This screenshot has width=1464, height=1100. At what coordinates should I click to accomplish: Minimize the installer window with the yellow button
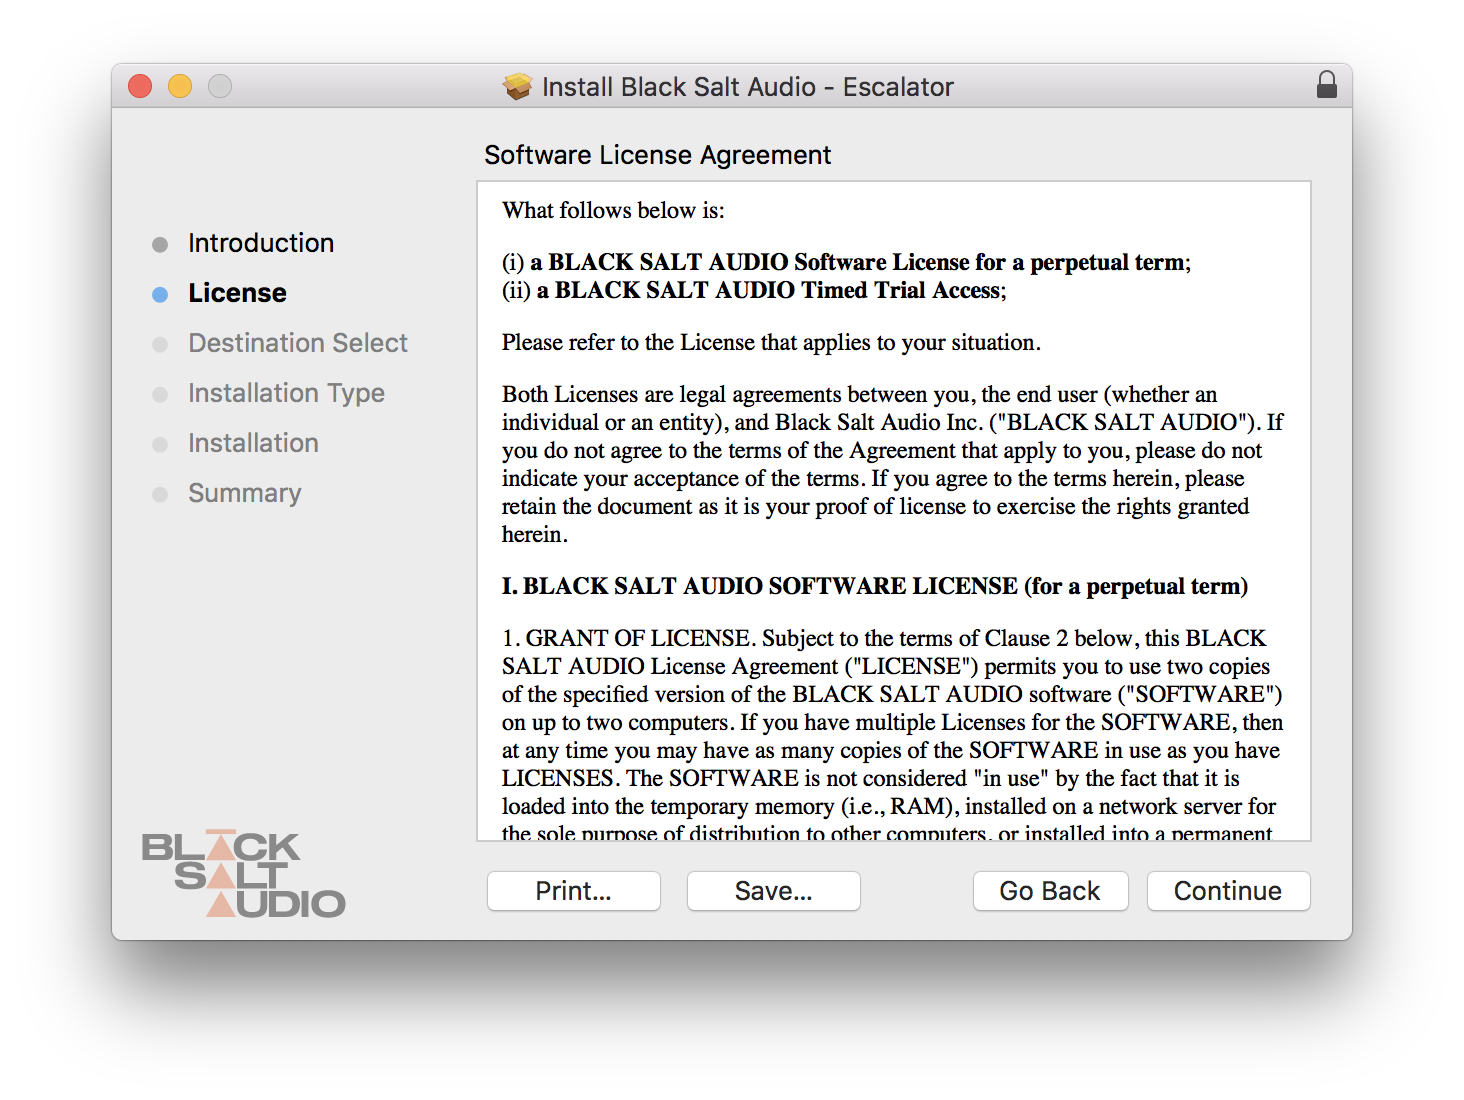(180, 86)
